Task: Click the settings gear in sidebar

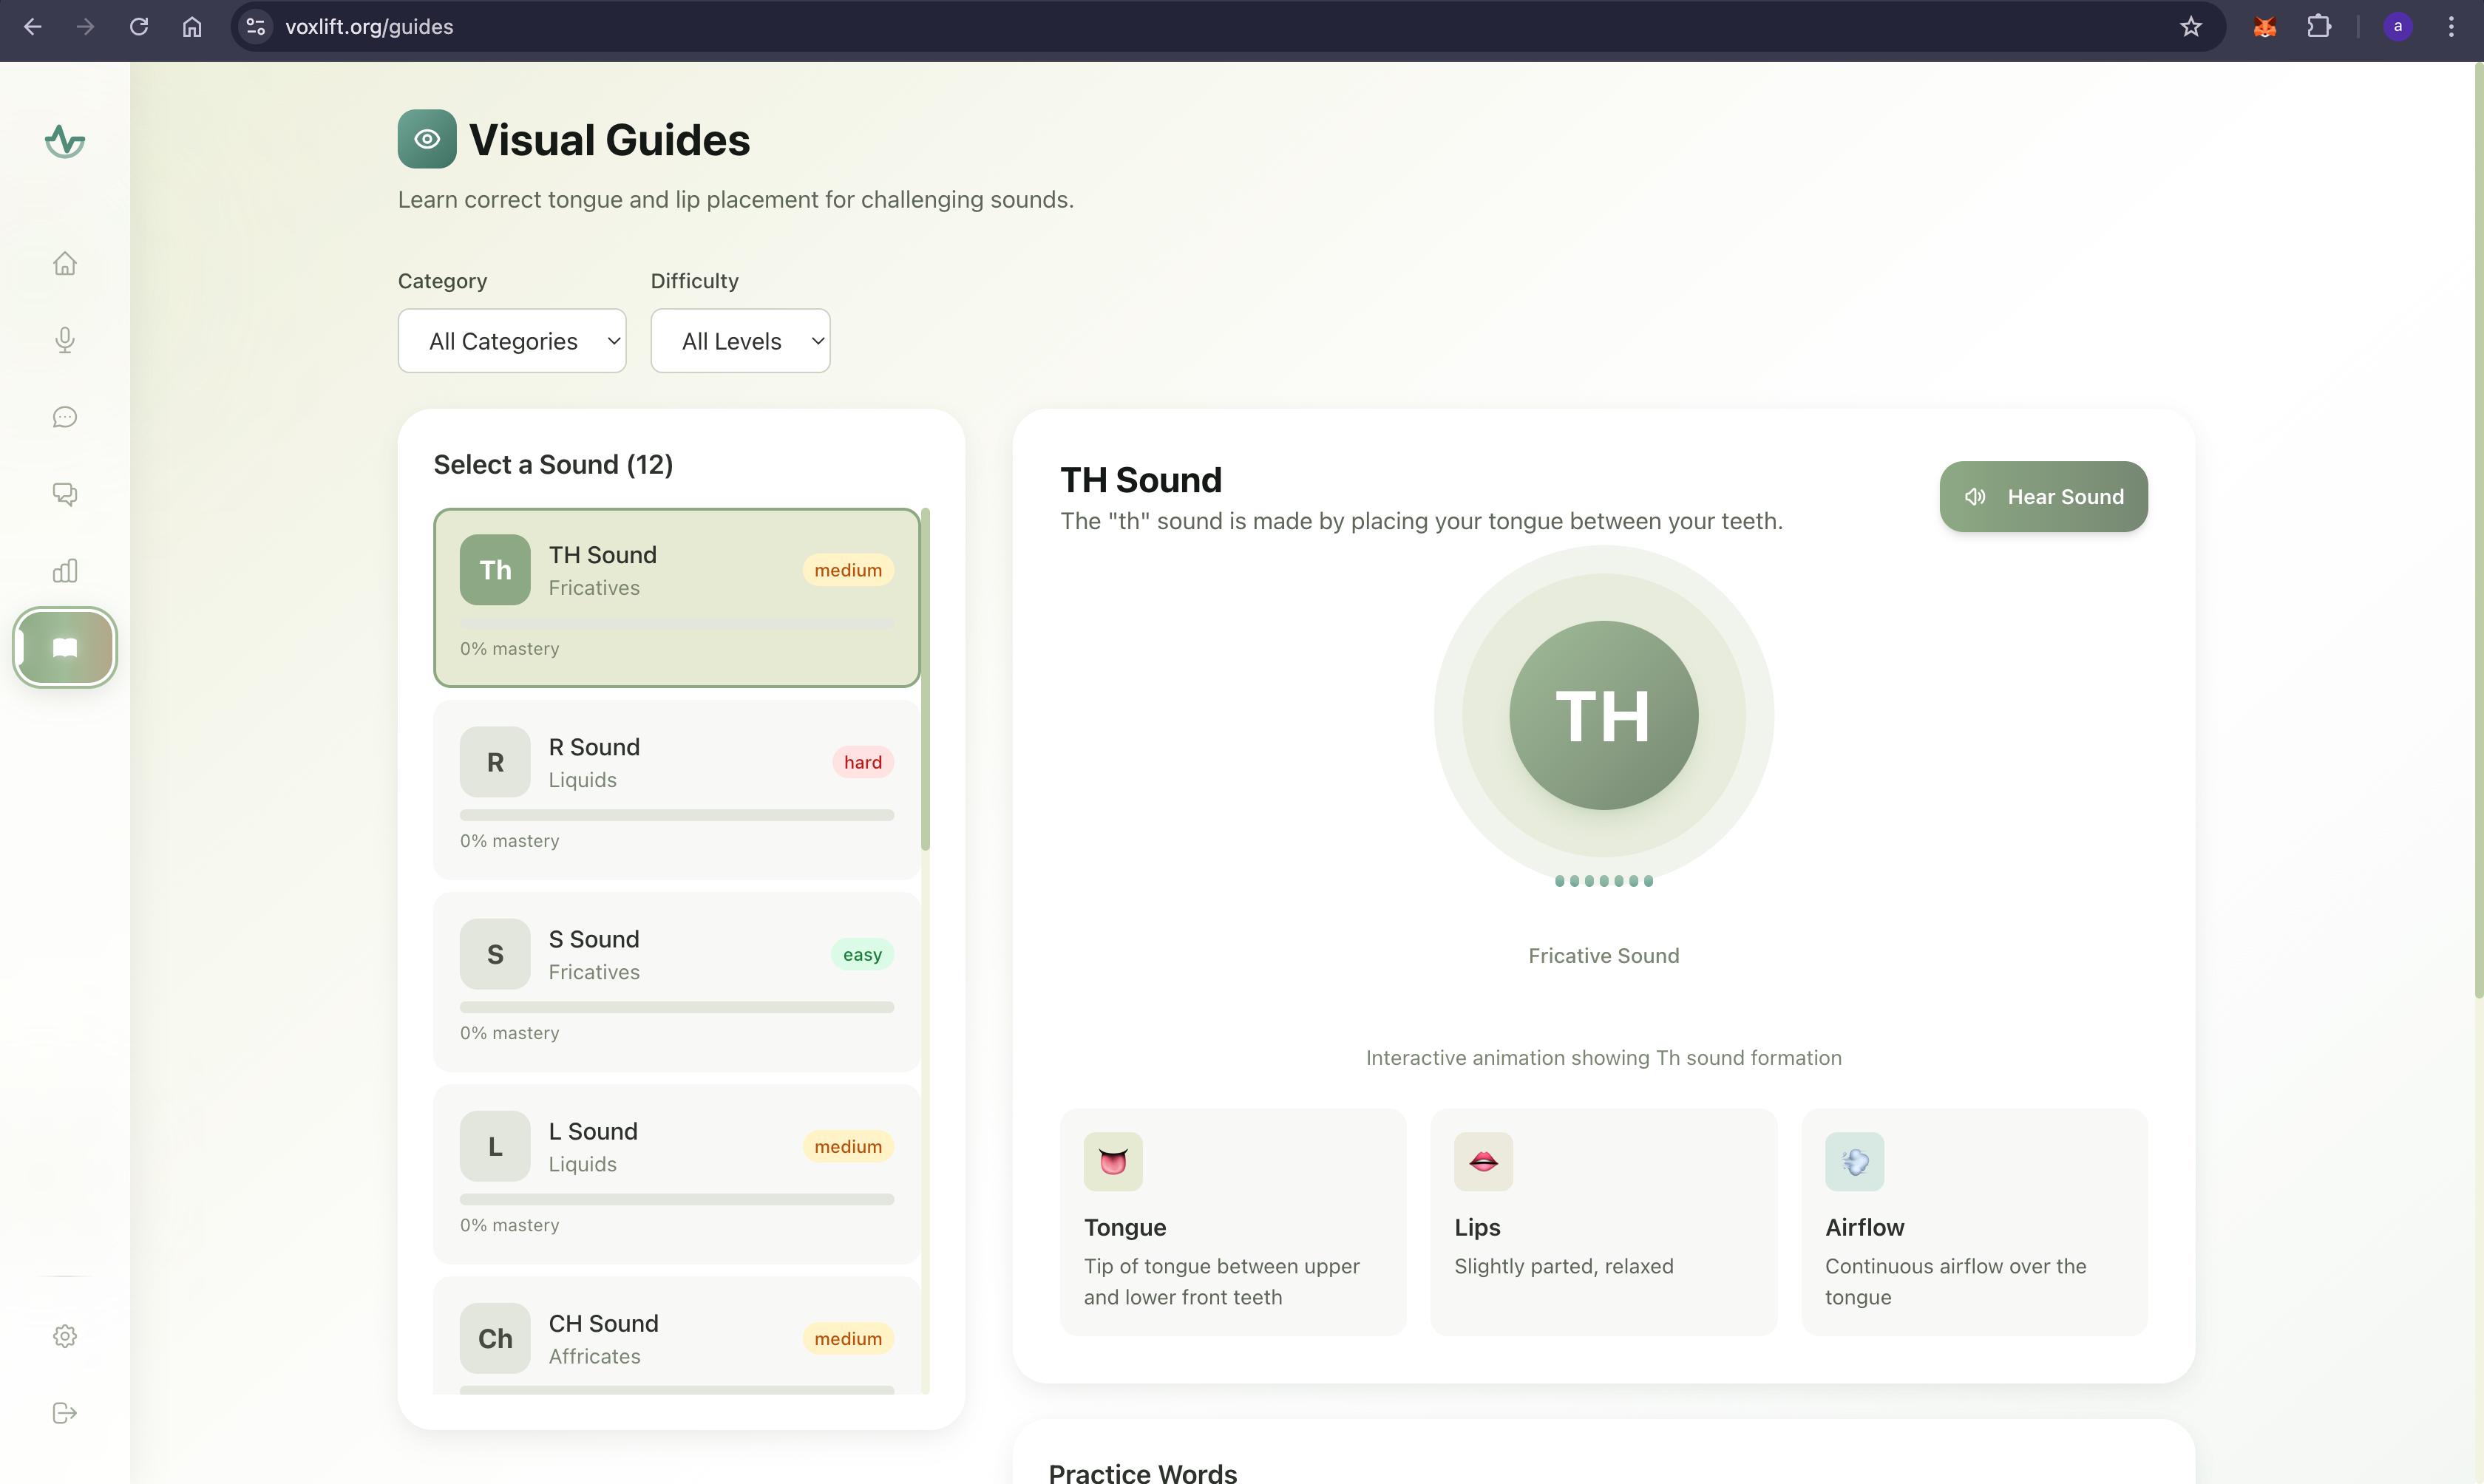Action: click(x=65, y=1336)
